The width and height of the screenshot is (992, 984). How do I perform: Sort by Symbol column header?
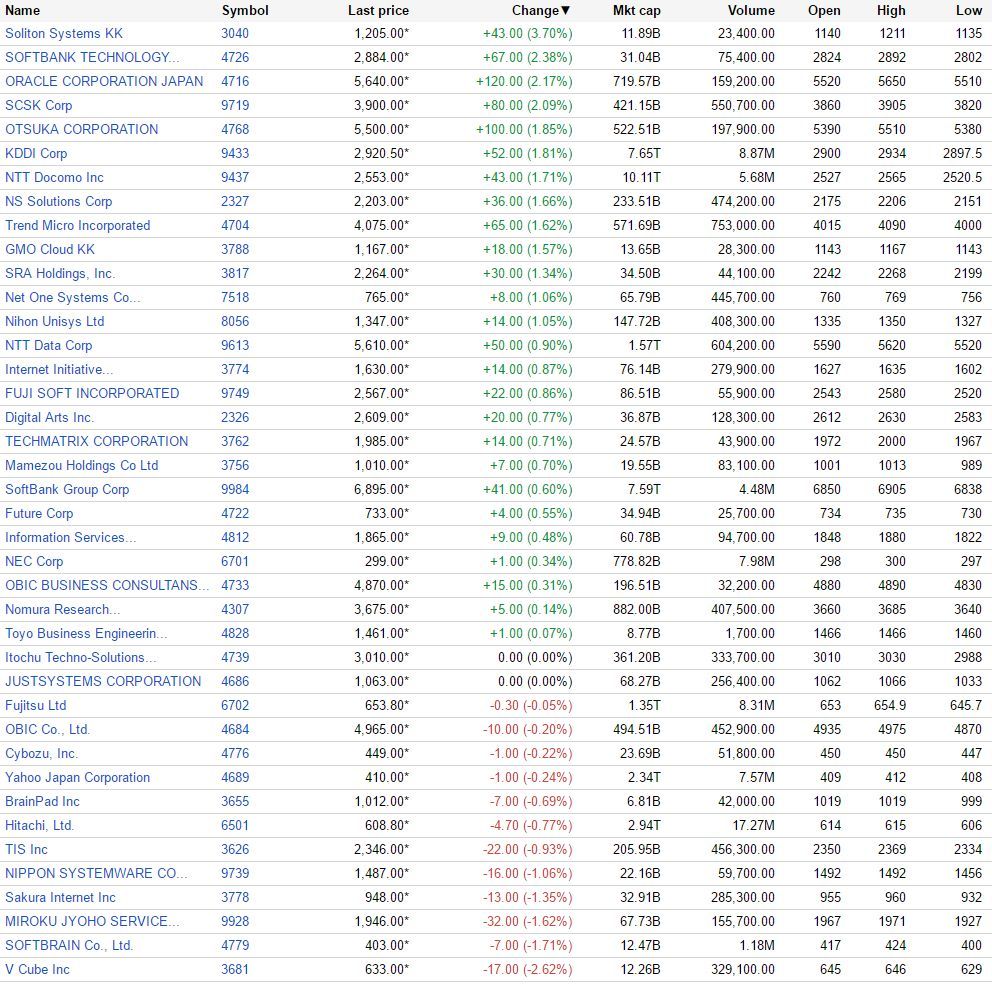(x=245, y=10)
